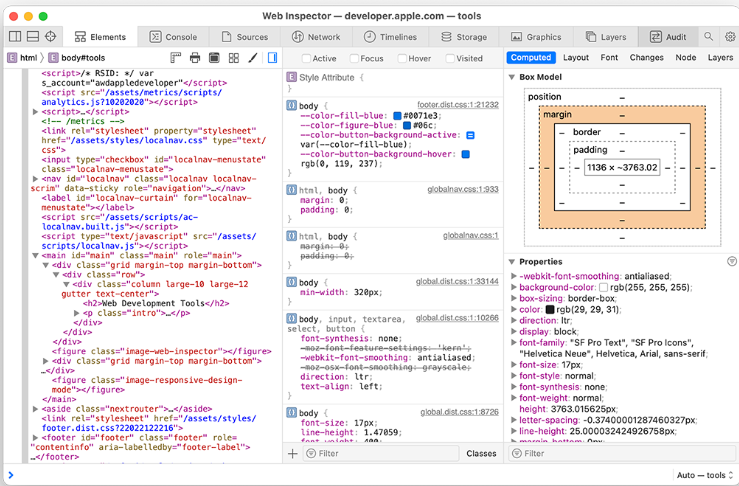Toggle the layout grid overlay icon
Screen dimensions: 739x486
pos(234,59)
